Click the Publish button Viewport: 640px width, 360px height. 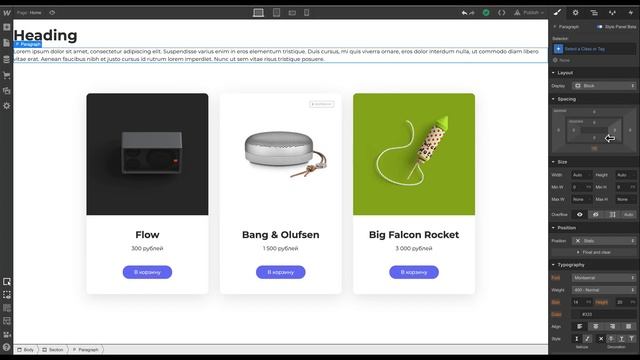click(529, 13)
